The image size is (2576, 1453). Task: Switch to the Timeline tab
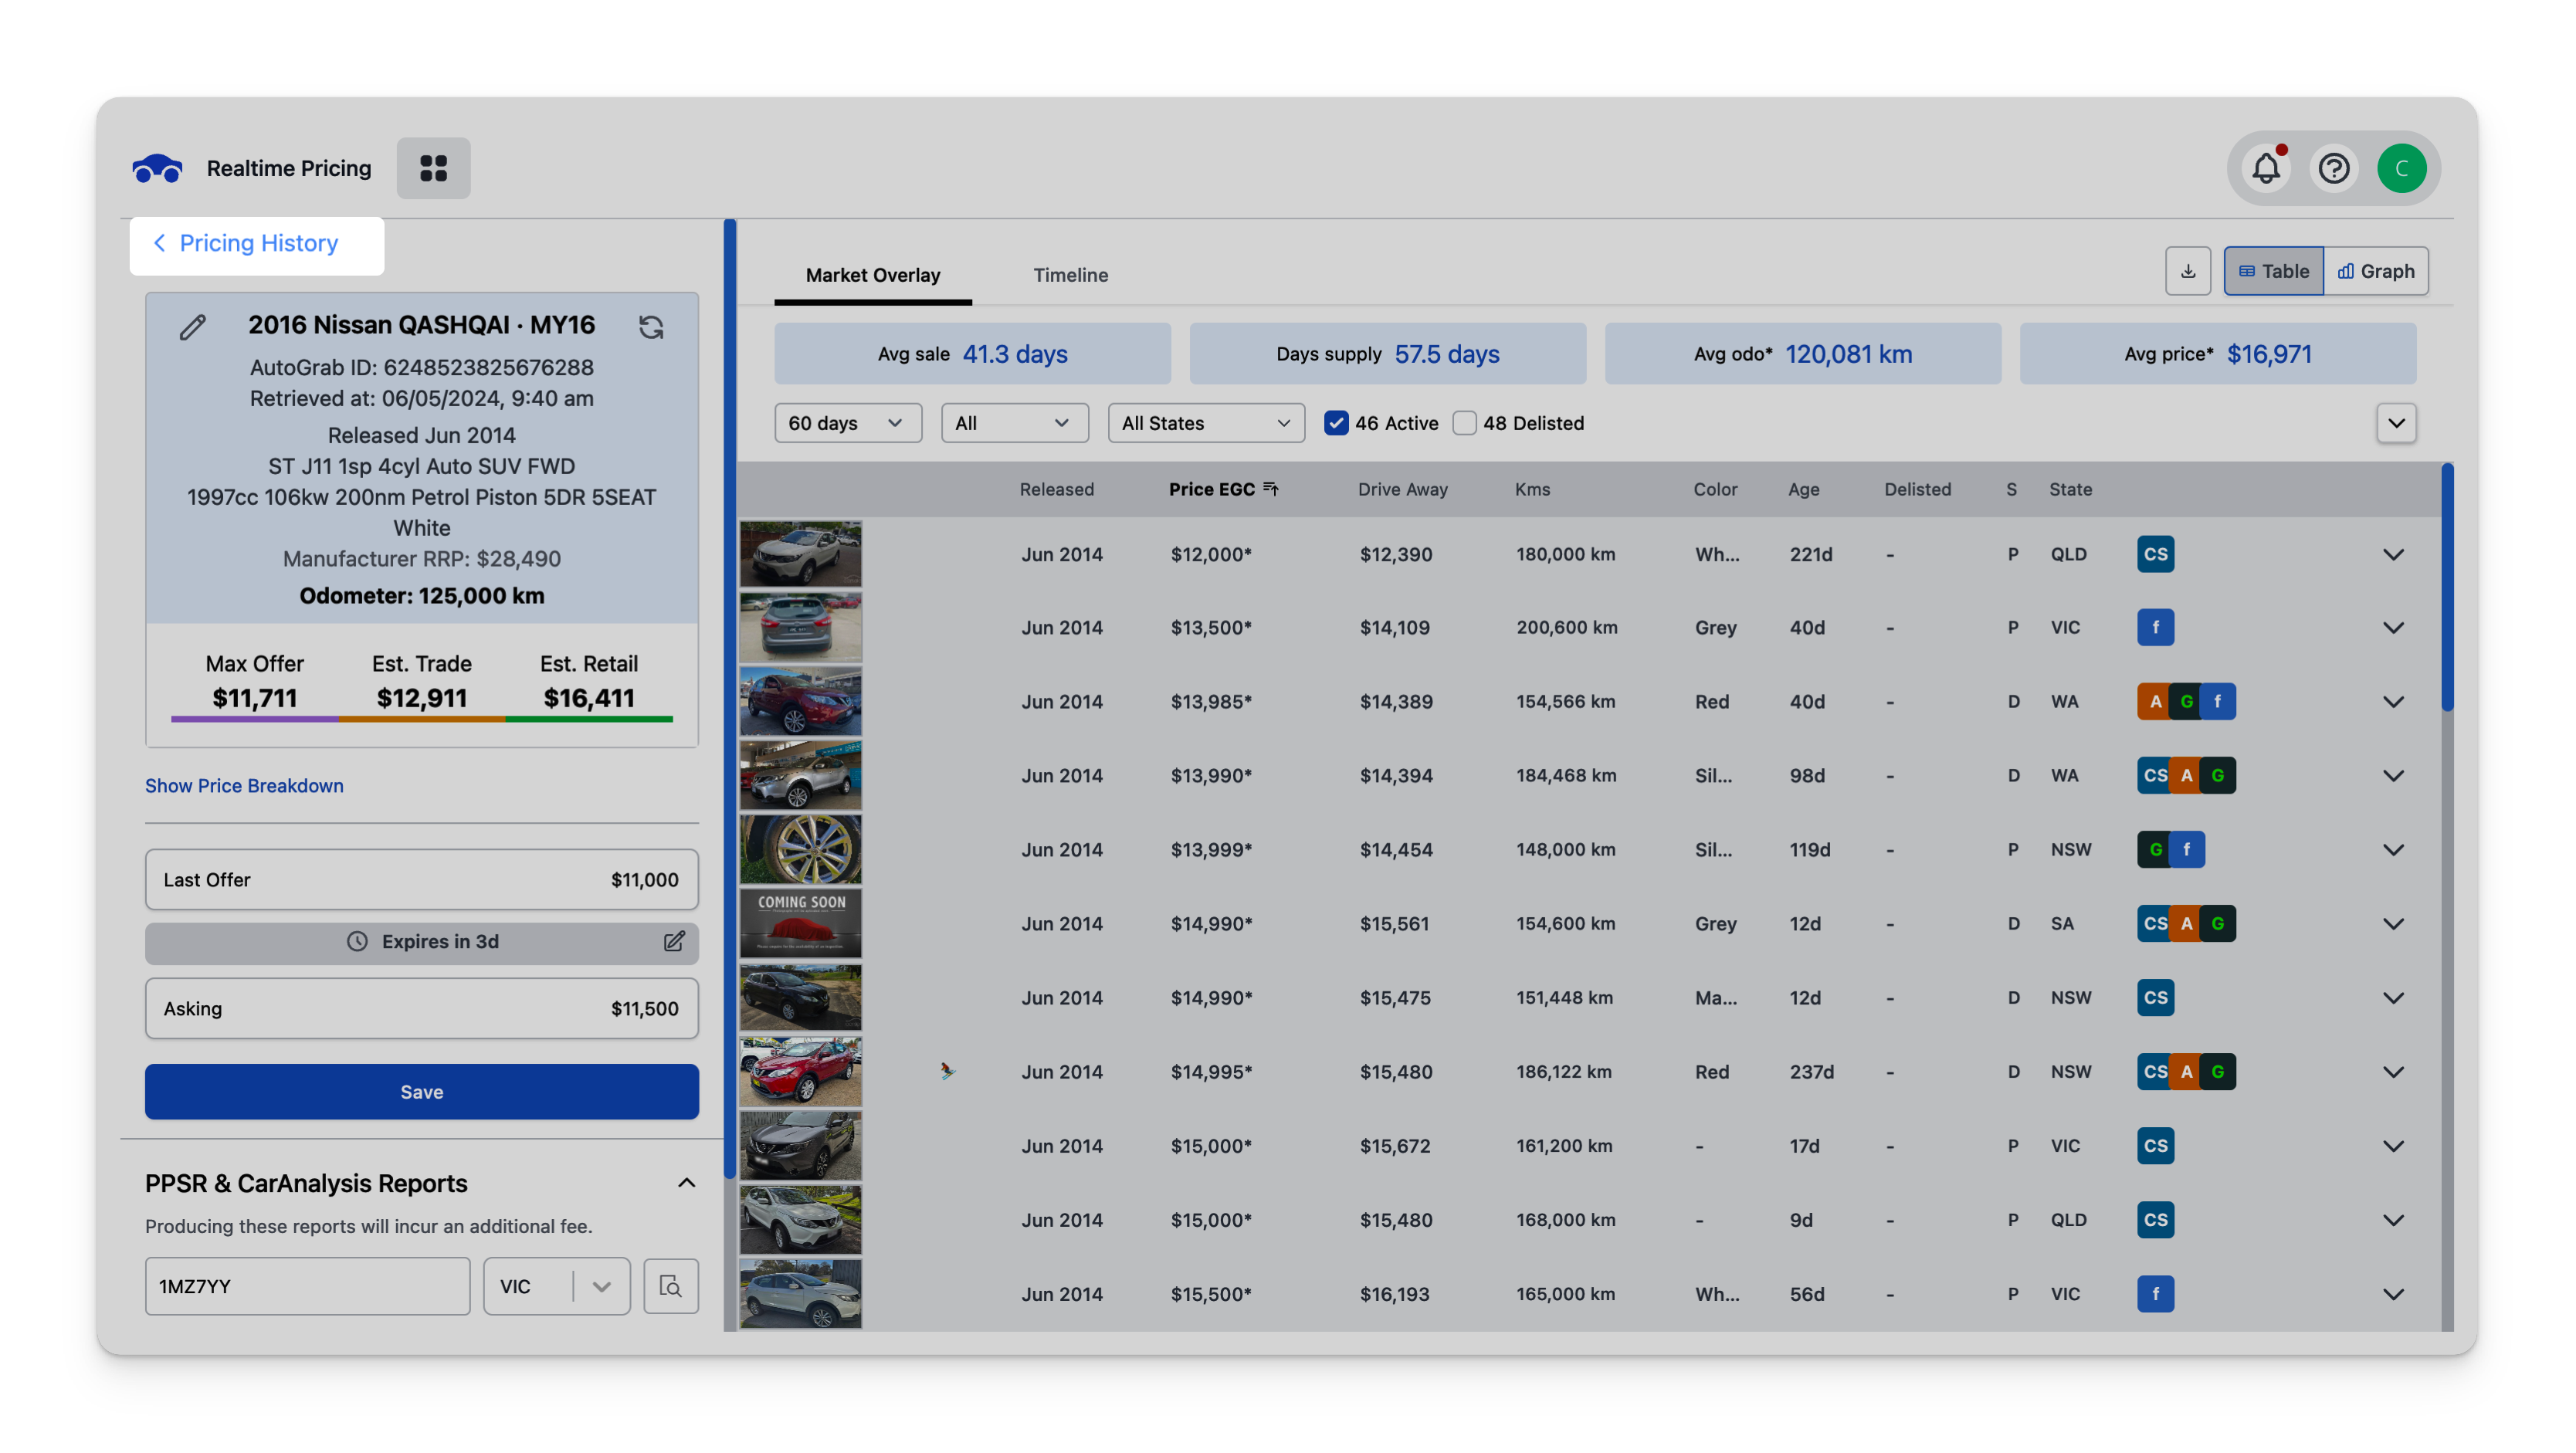click(1070, 275)
